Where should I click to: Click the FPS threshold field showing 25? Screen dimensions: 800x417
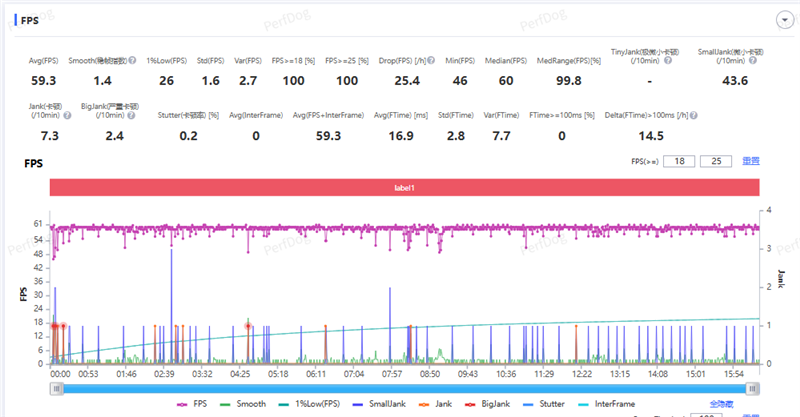716,161
